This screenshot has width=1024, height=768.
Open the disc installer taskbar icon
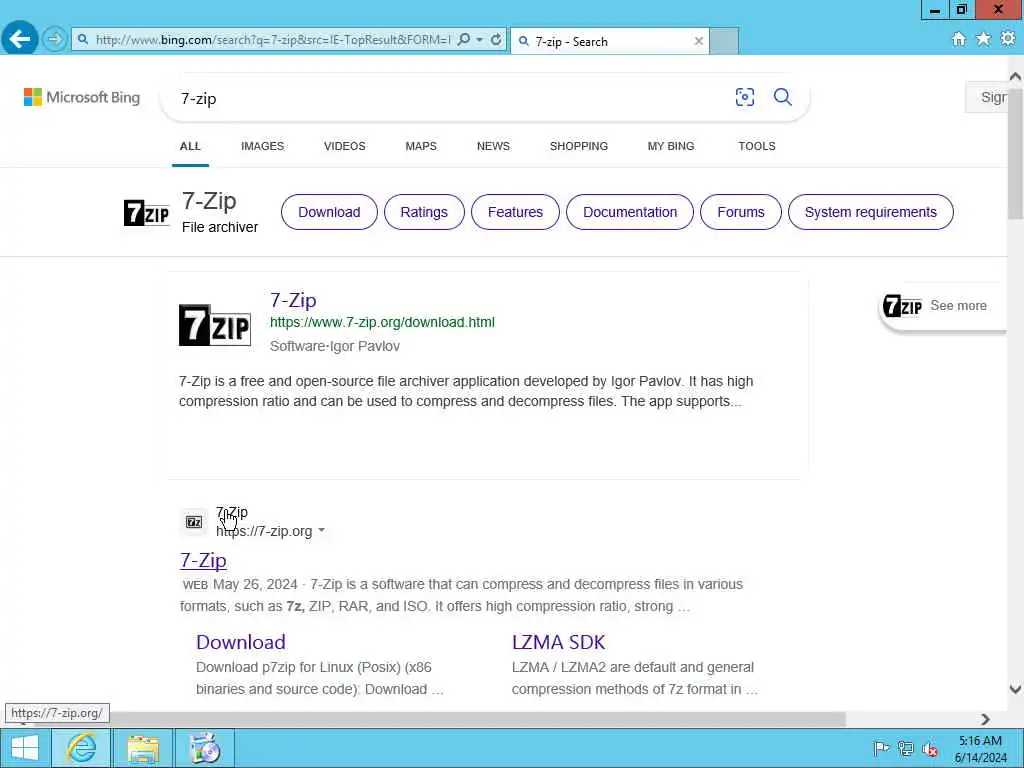(204, 748)
